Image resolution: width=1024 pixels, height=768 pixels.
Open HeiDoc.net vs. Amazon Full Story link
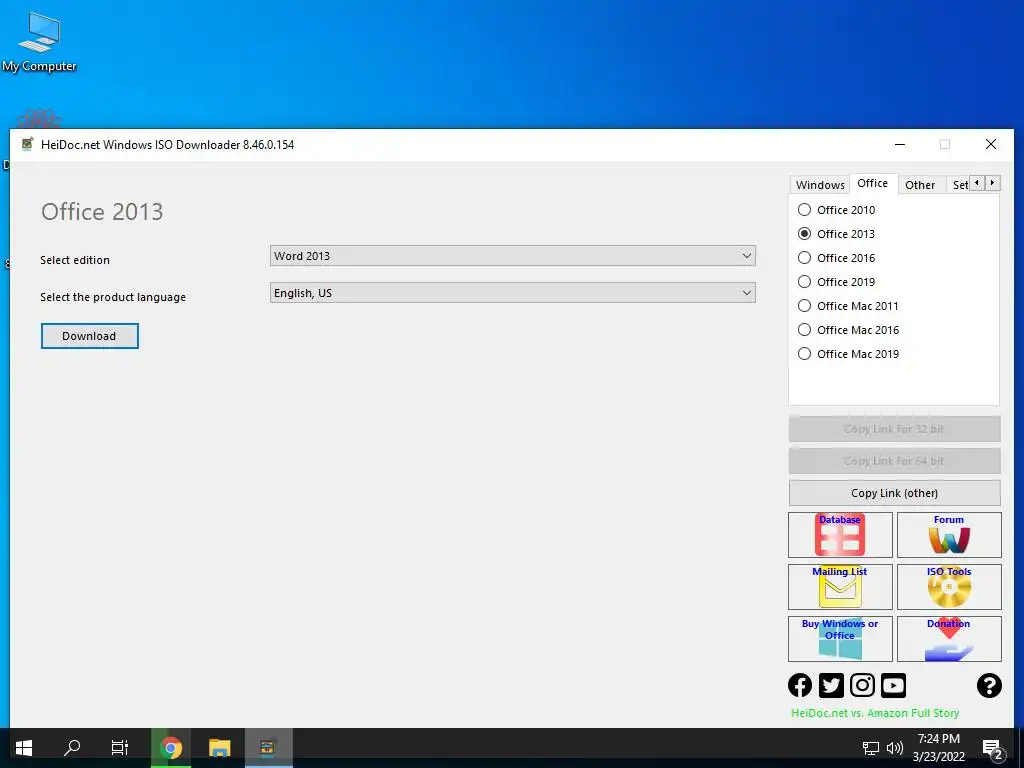click(875, 713)
